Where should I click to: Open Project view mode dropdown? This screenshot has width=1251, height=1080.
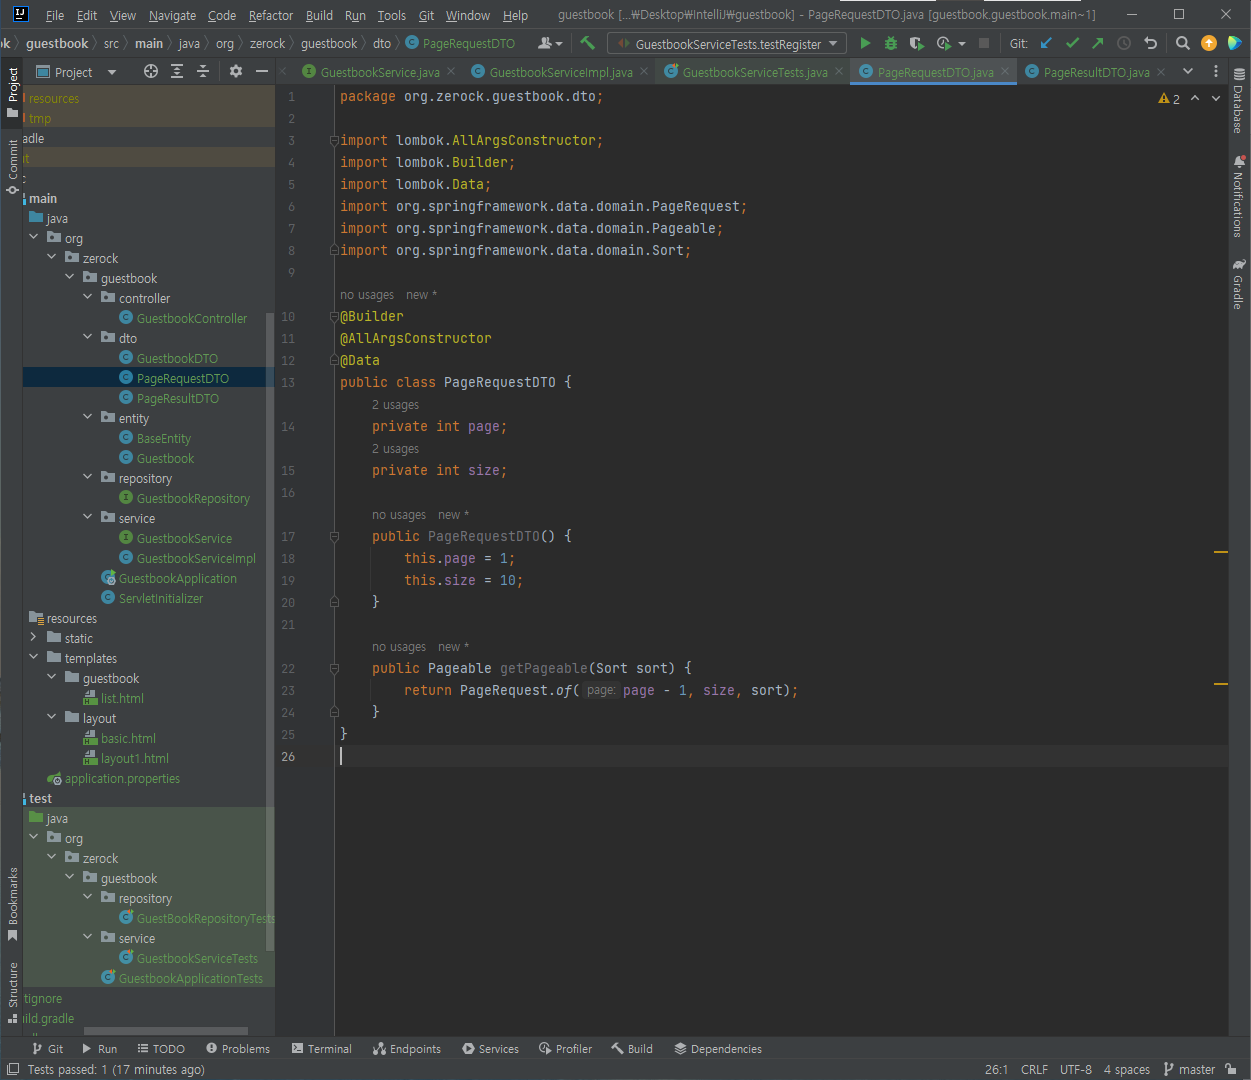76,72
